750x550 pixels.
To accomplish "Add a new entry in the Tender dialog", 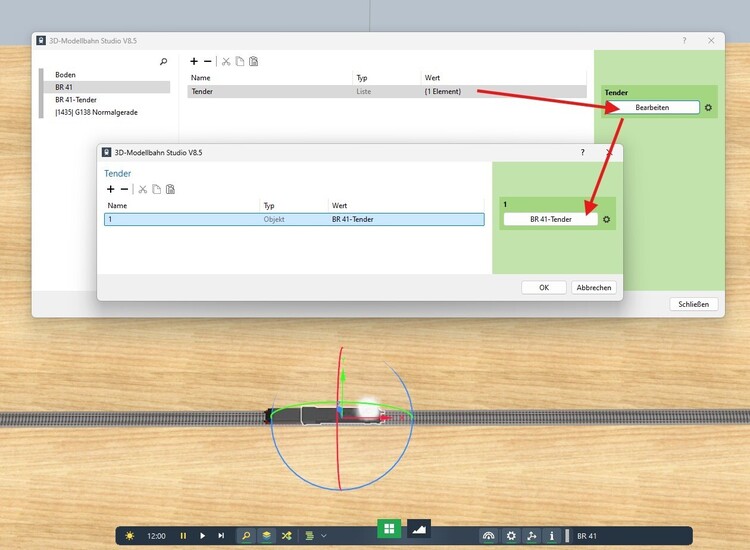I will point(110,189).
